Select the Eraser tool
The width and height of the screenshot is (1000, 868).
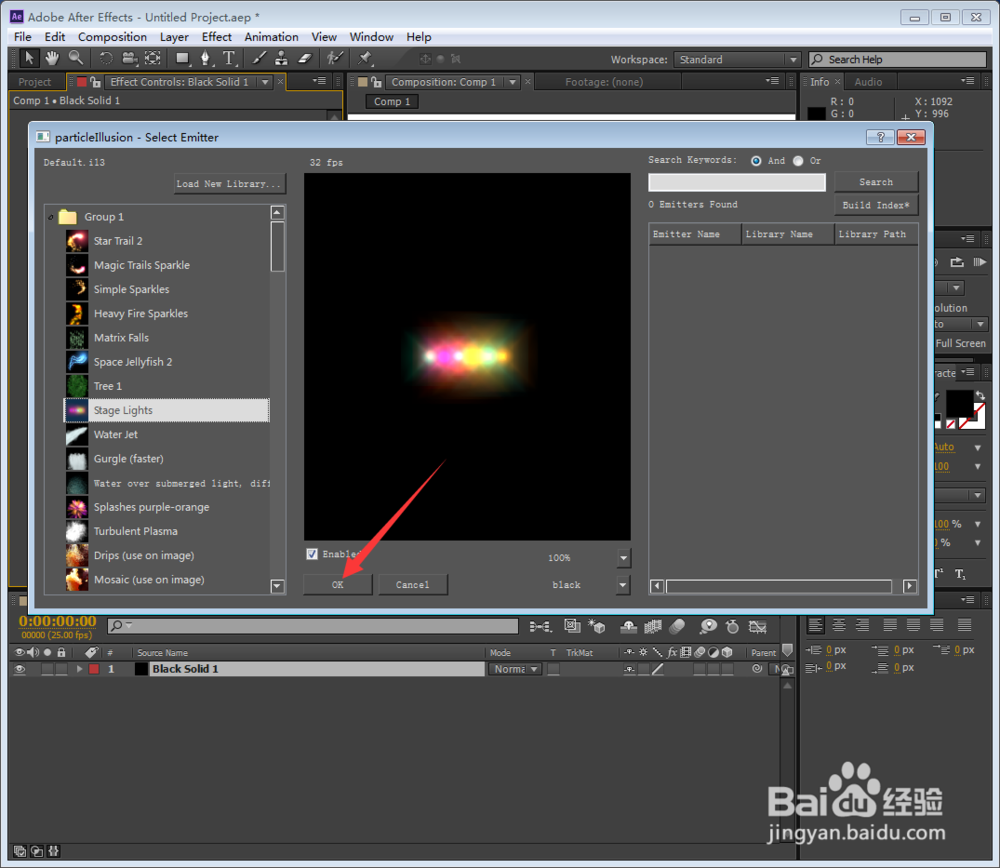coord(305,59)
